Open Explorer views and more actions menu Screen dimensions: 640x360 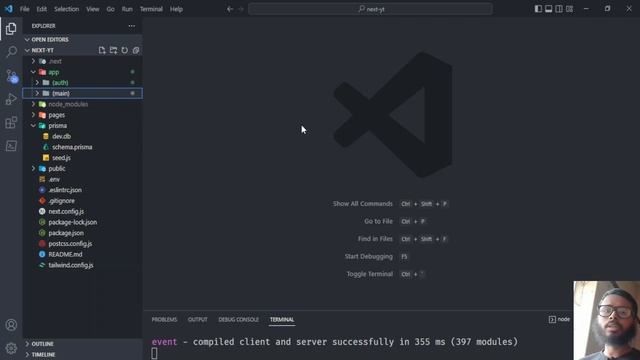[x=131, y=26]
